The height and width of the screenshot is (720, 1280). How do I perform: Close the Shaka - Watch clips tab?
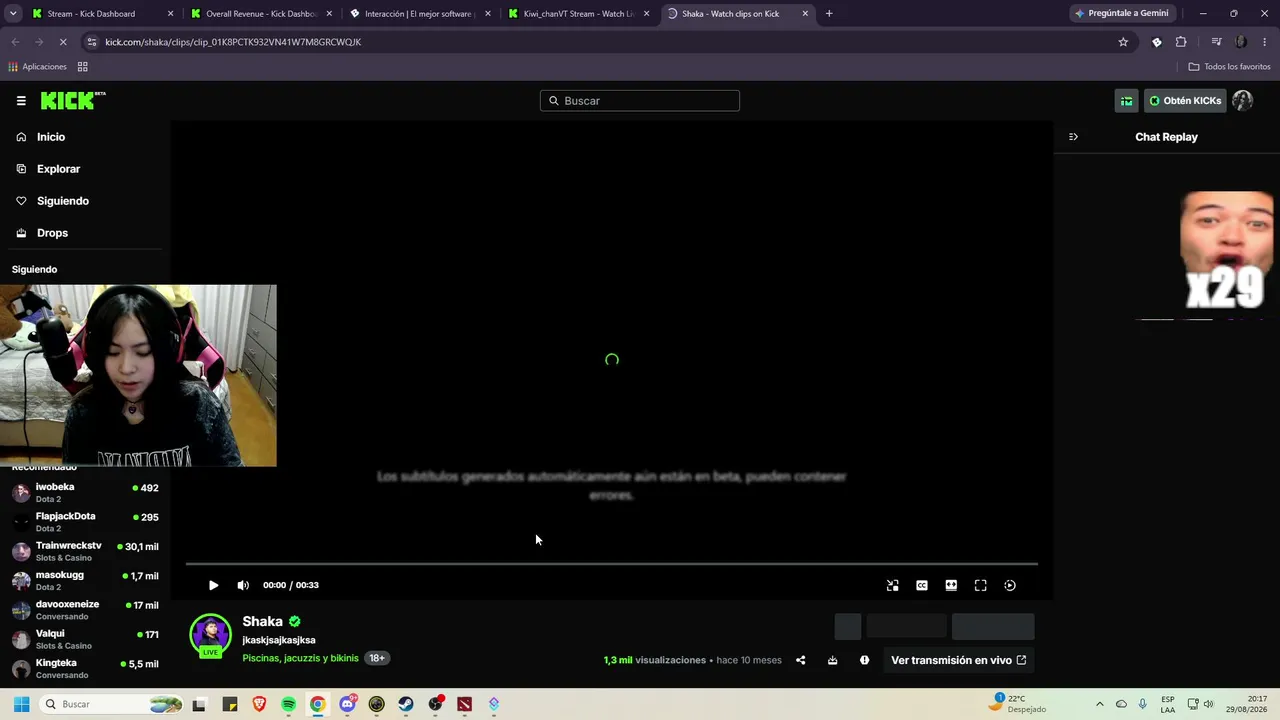(x=805, y=14)
